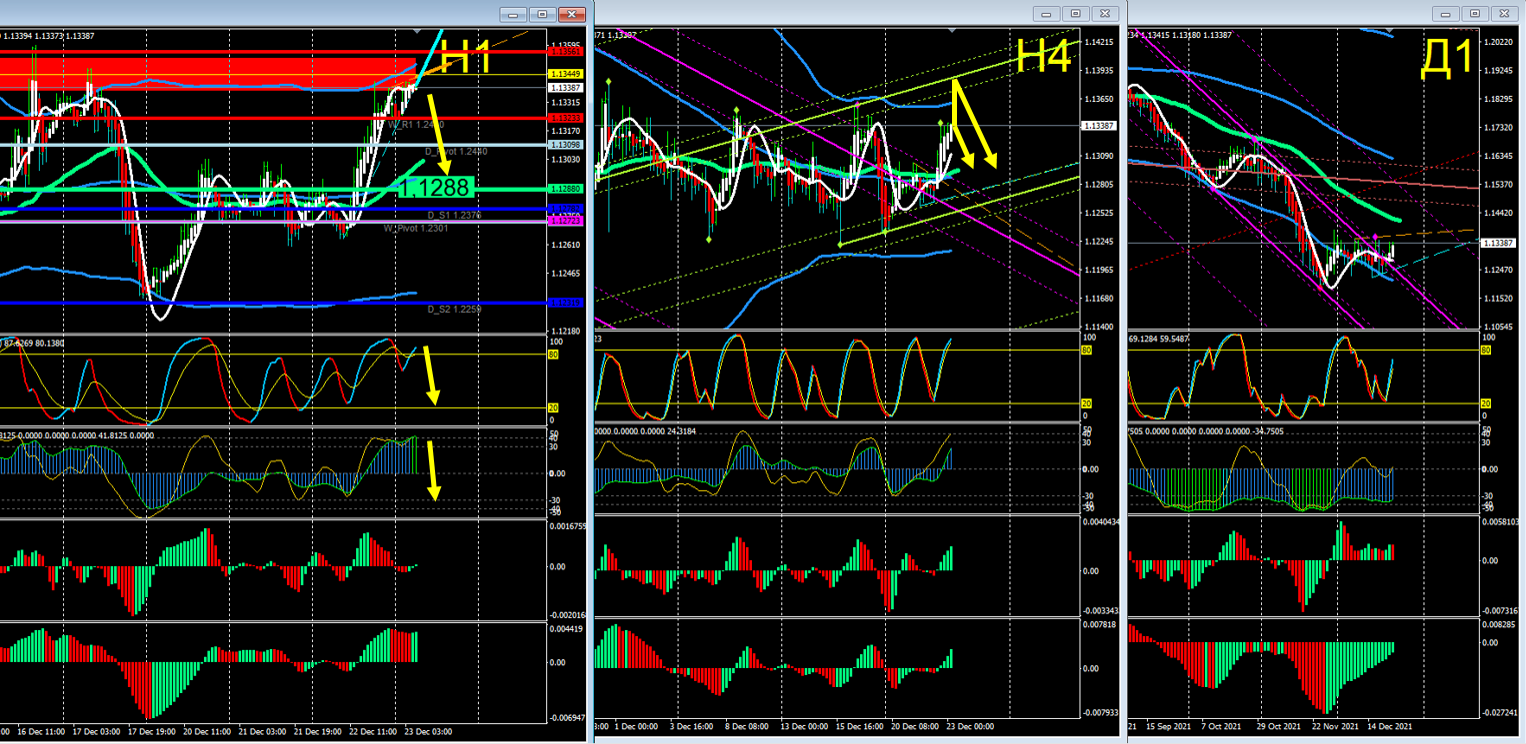Restore down the H4 chart window
The width and height of the screenshot is (1526, 744).
tap(1075, 14)
